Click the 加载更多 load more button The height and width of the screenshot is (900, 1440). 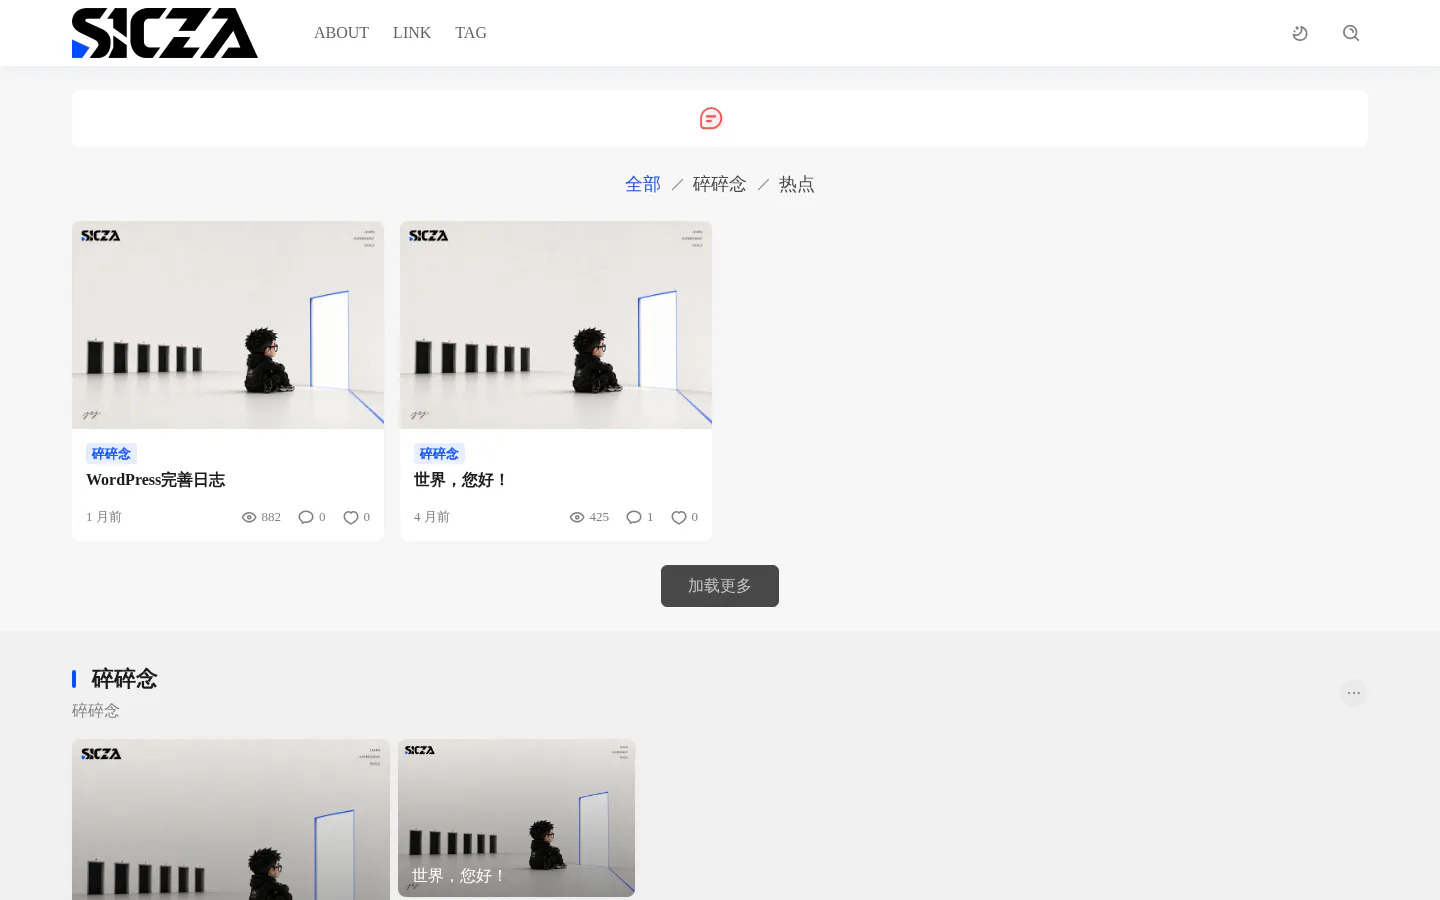coord(720,586)
